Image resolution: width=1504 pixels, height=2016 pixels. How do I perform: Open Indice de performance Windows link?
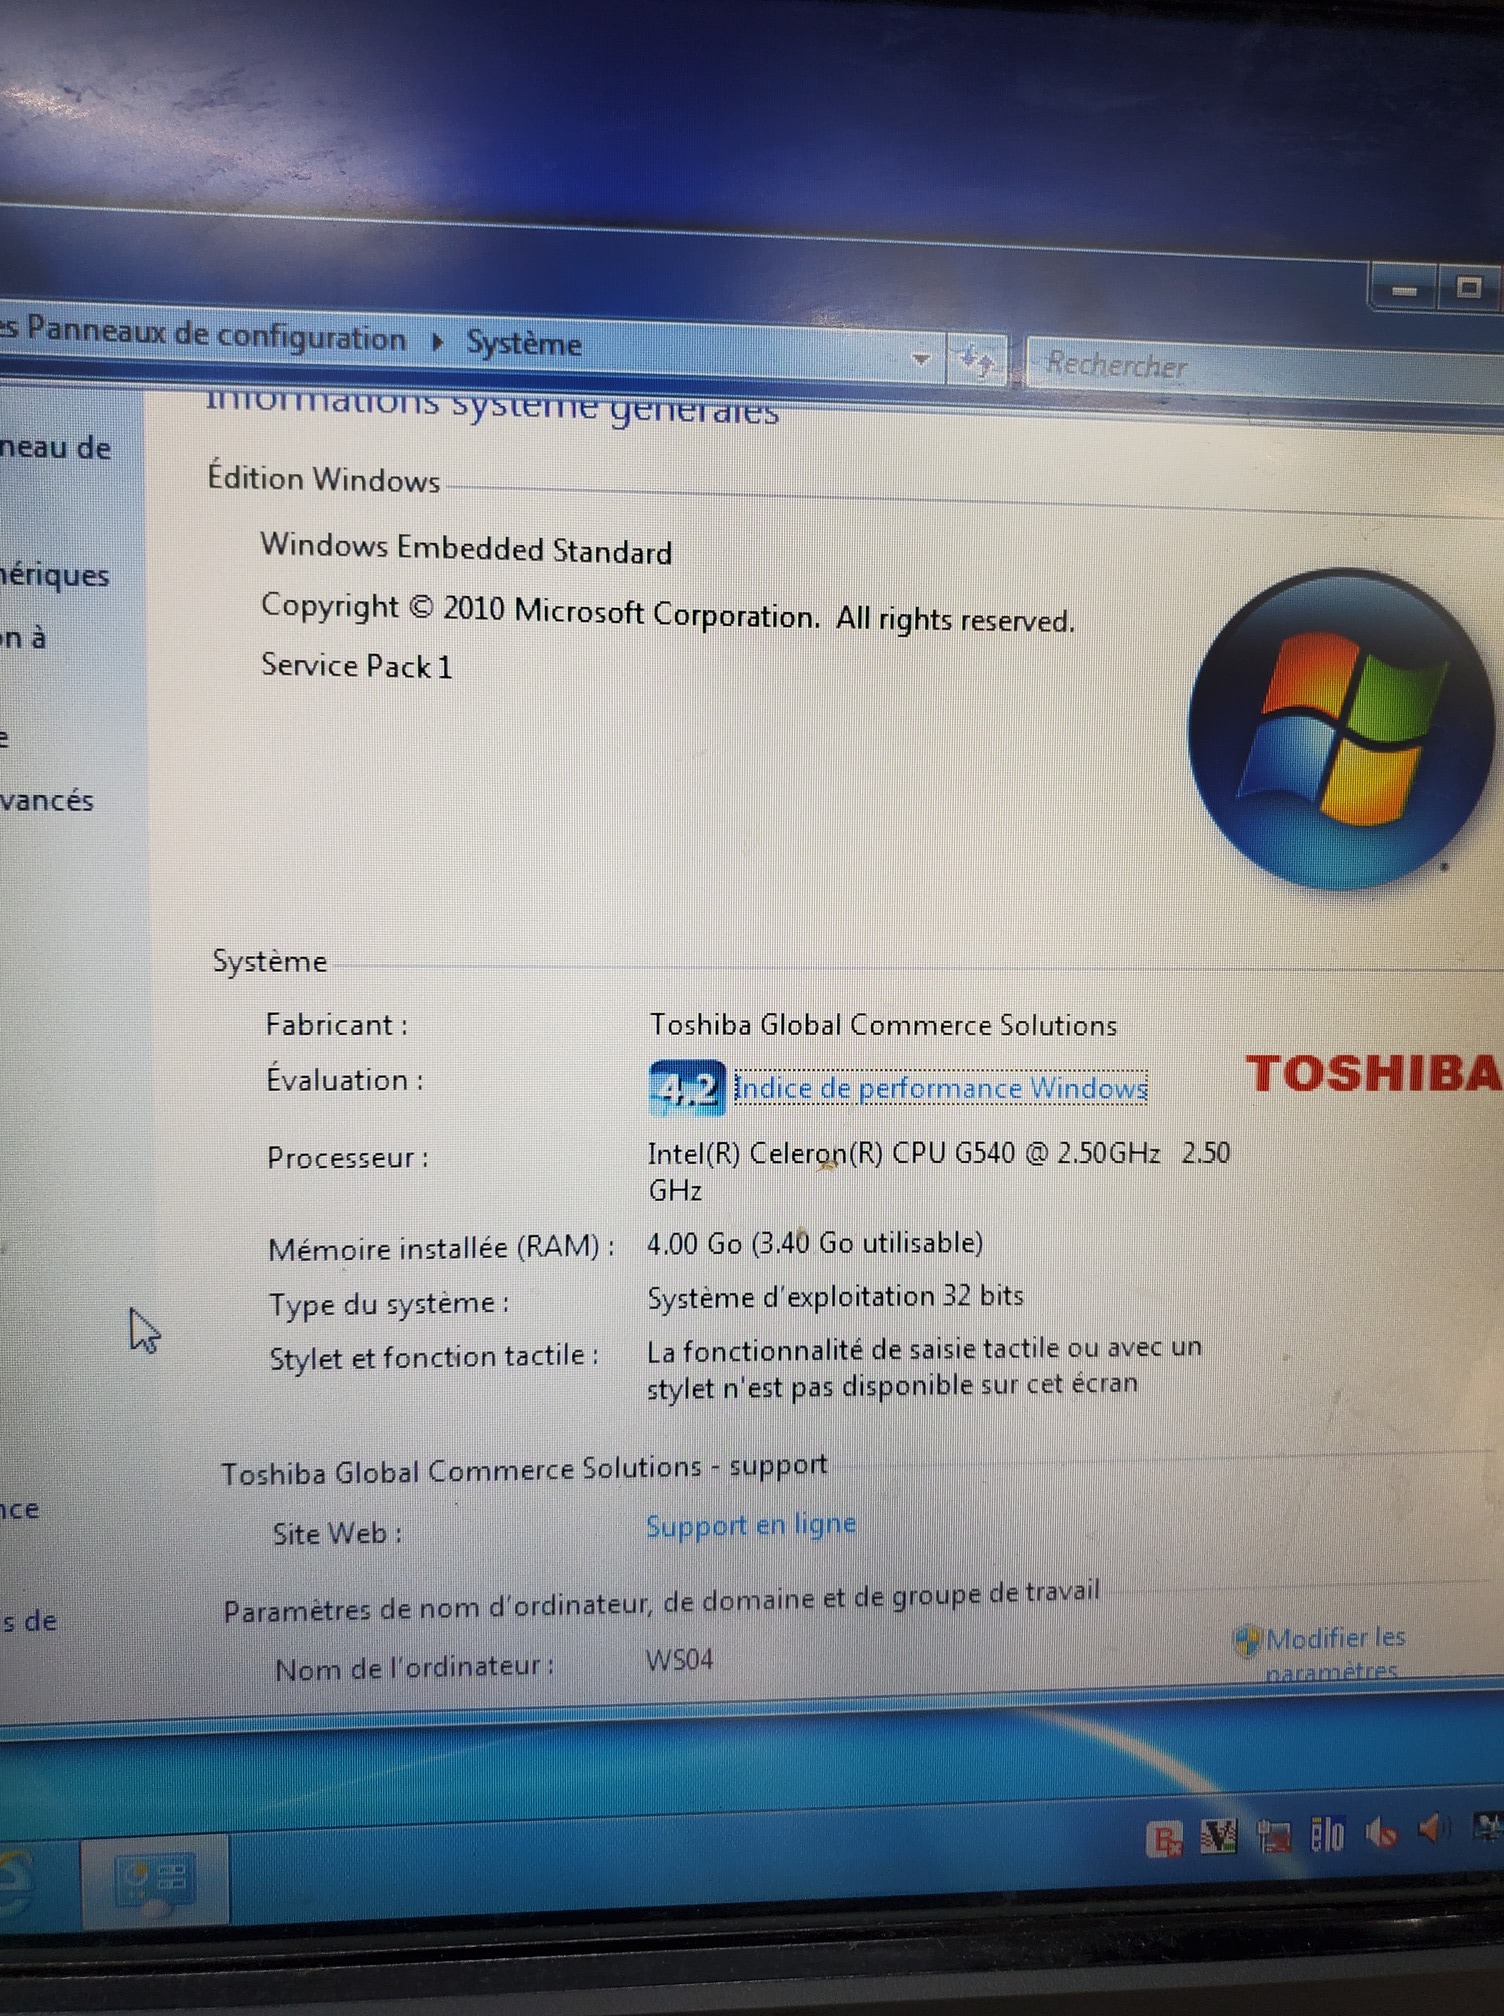(x=941, y=1088)
